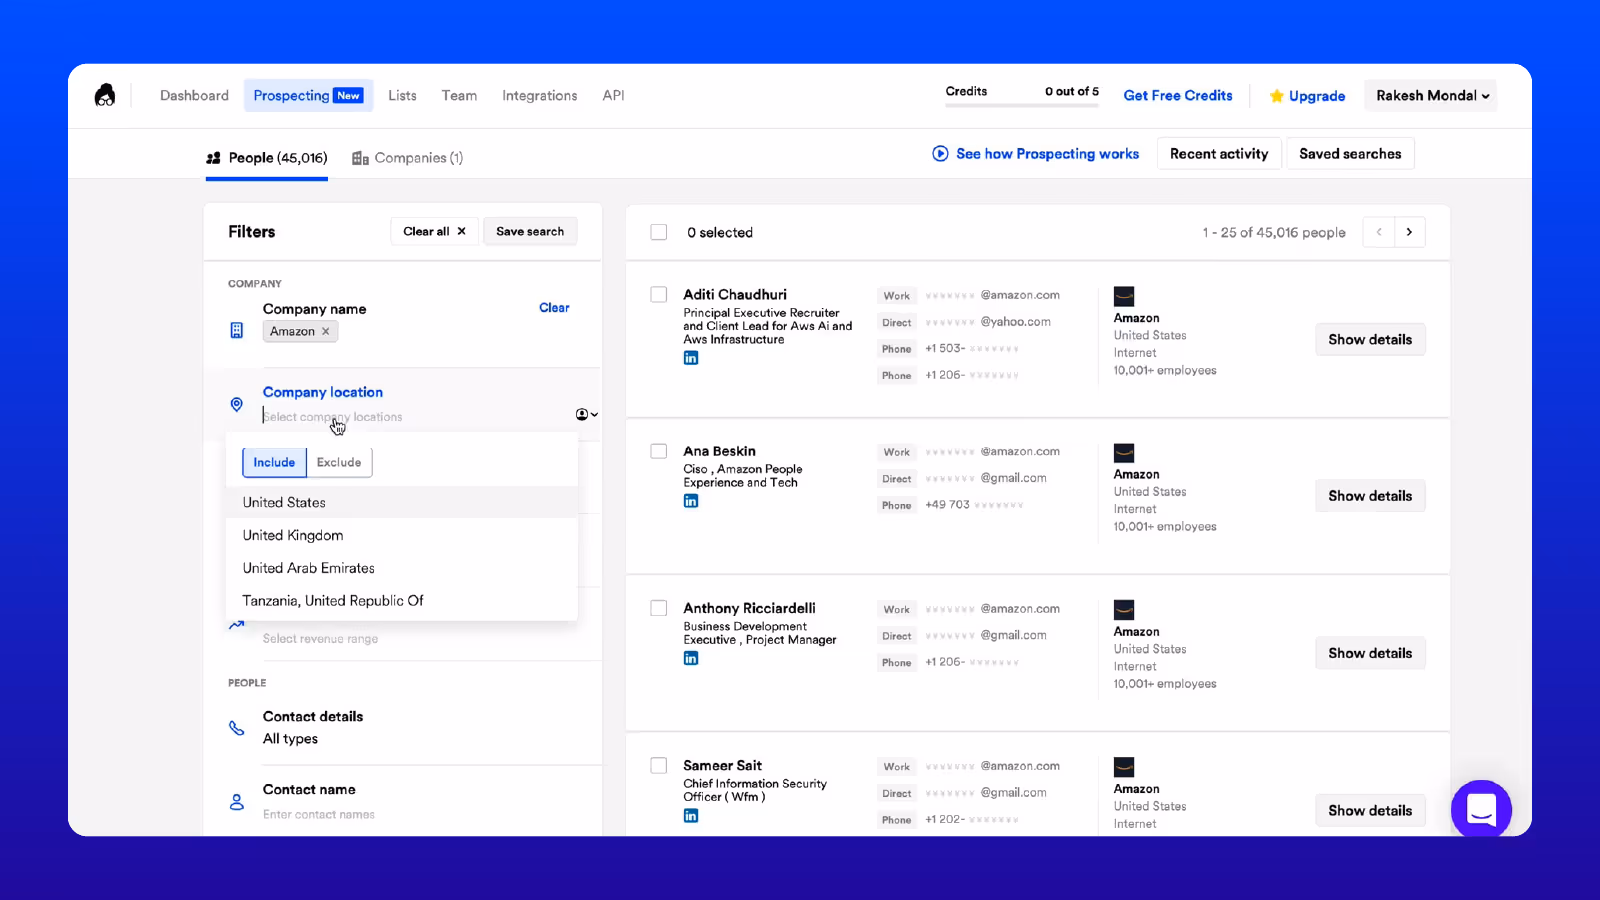Go to next page of results
Image resolution: width=1600 pixels, height=900 pixels.
(1410, 232)
